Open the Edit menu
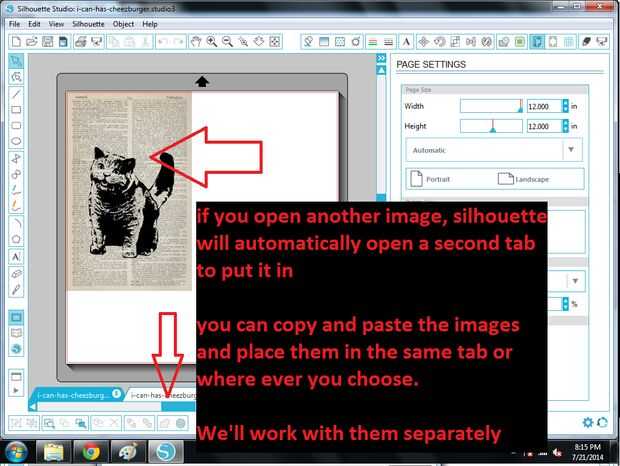This screenshot has height=466, width=620. pos(34,24)
